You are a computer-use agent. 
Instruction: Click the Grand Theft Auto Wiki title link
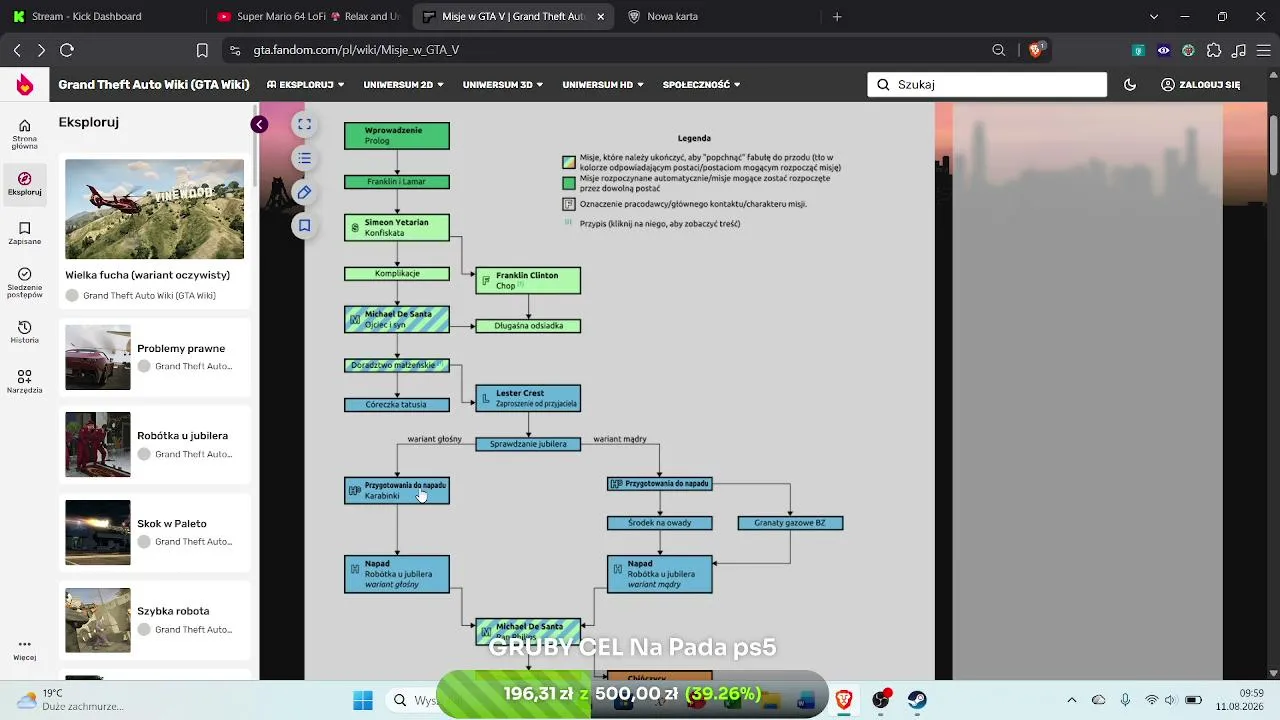pyautogui.click(x=154, y=85)
